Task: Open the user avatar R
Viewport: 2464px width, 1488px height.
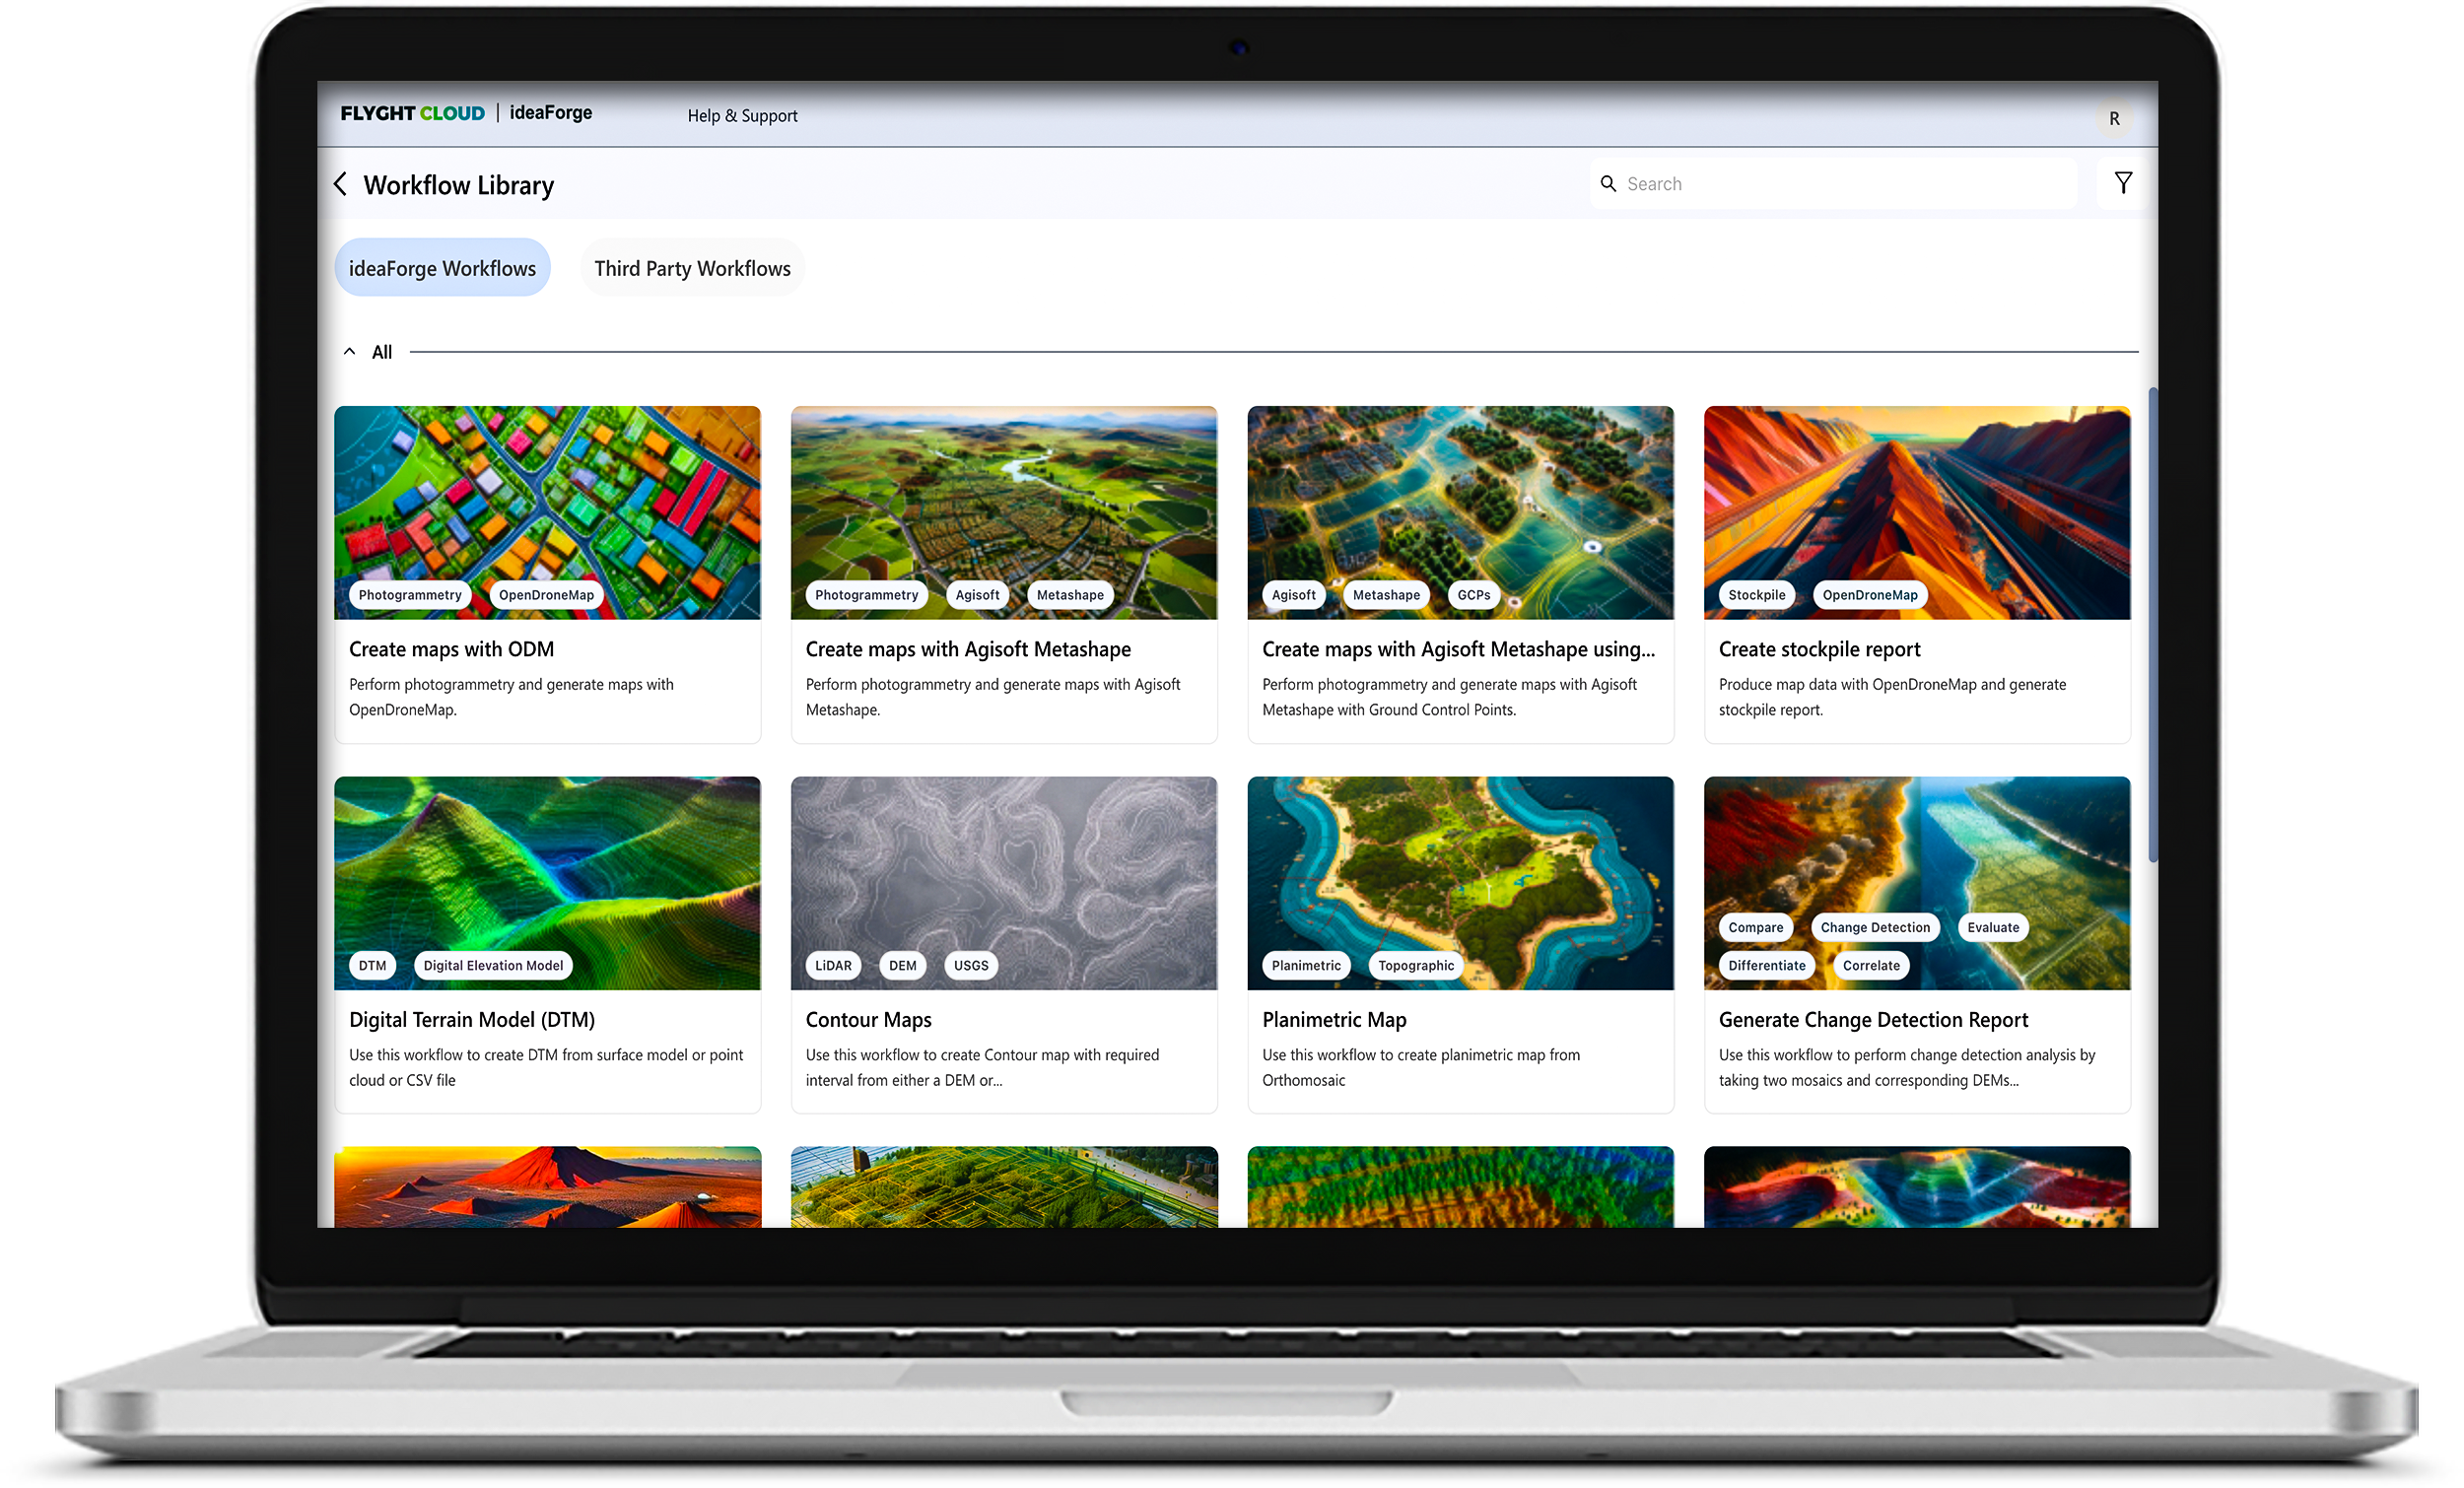Action: pos(2114,119)
